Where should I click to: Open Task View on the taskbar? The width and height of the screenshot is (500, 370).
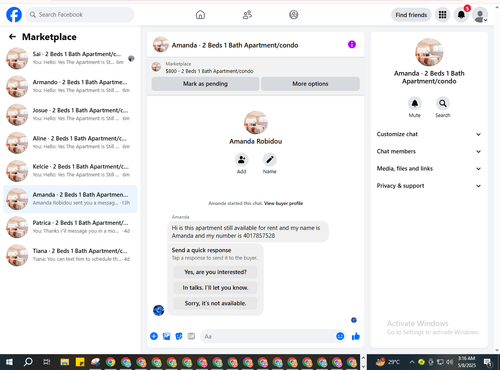pyautogui.click(x=47, y=362)
